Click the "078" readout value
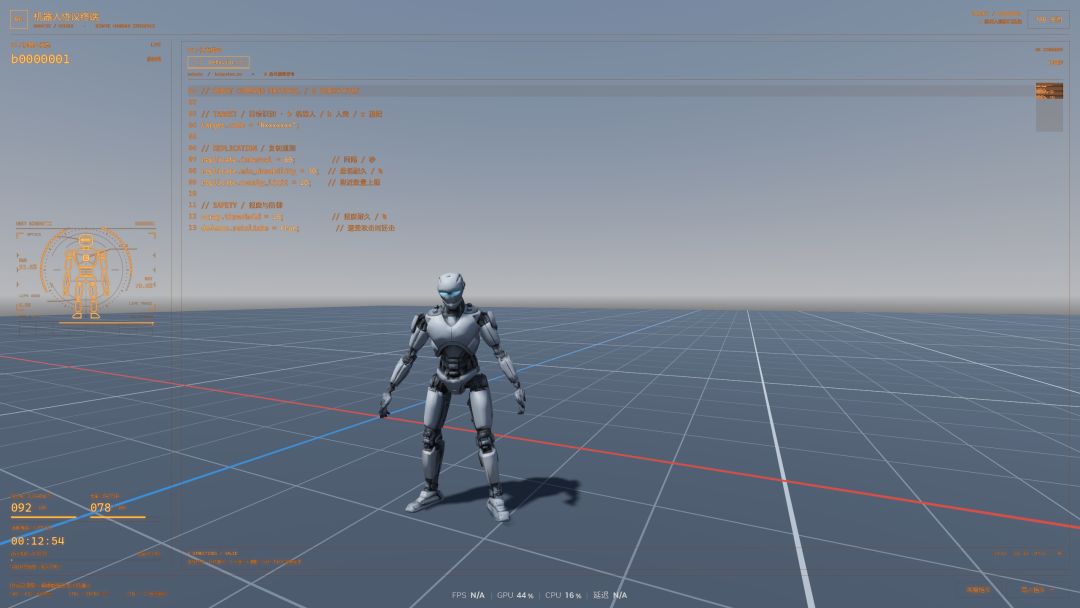 coord(101,507)
